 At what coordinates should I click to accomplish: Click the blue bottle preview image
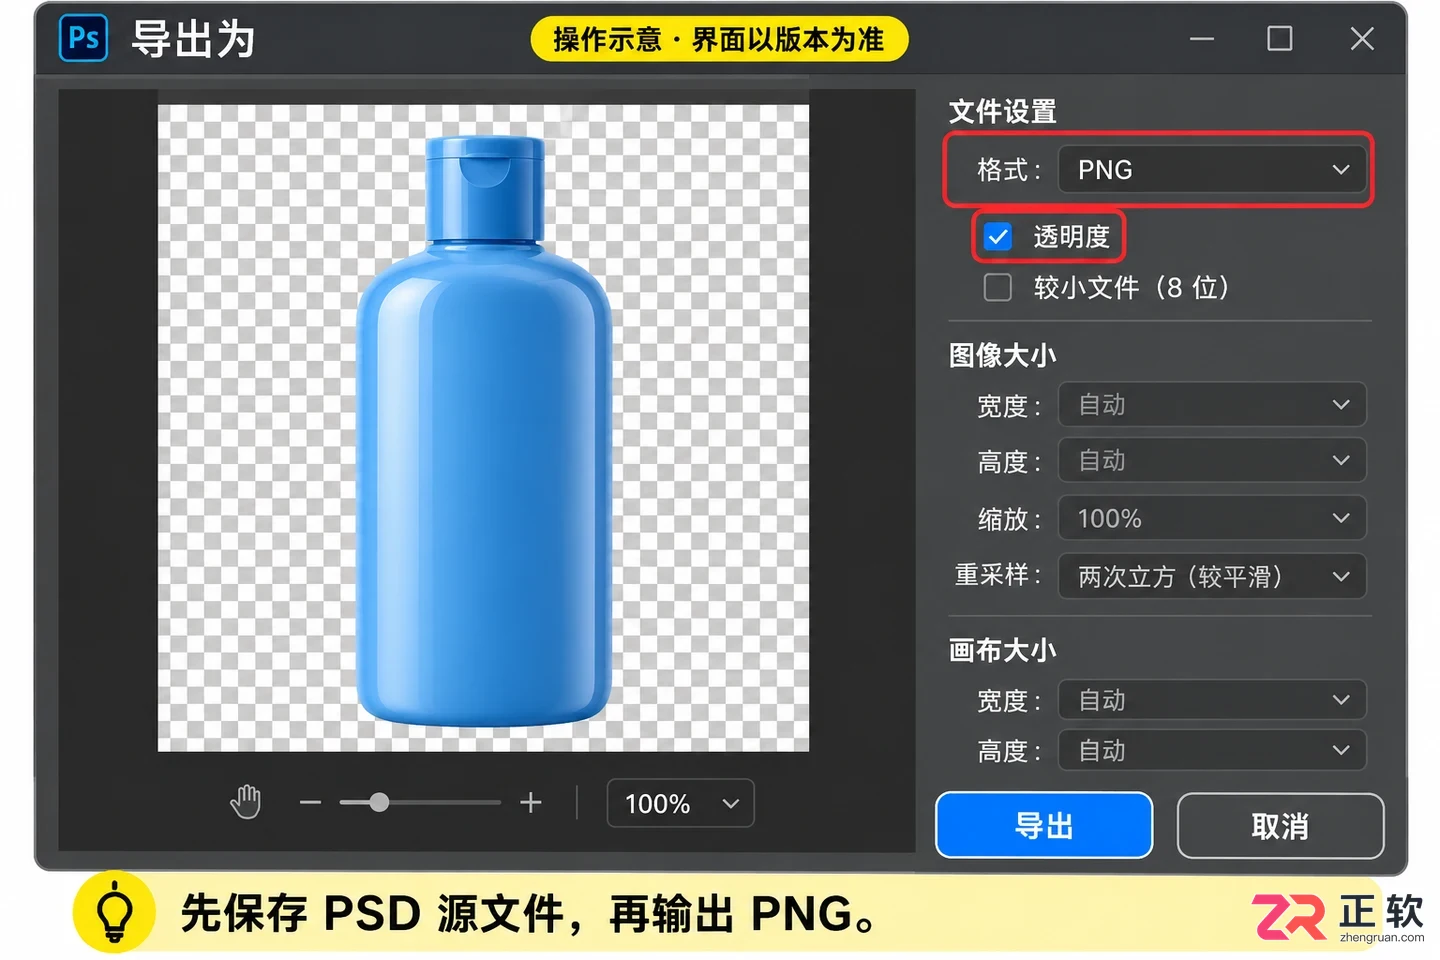pos(484,431)
